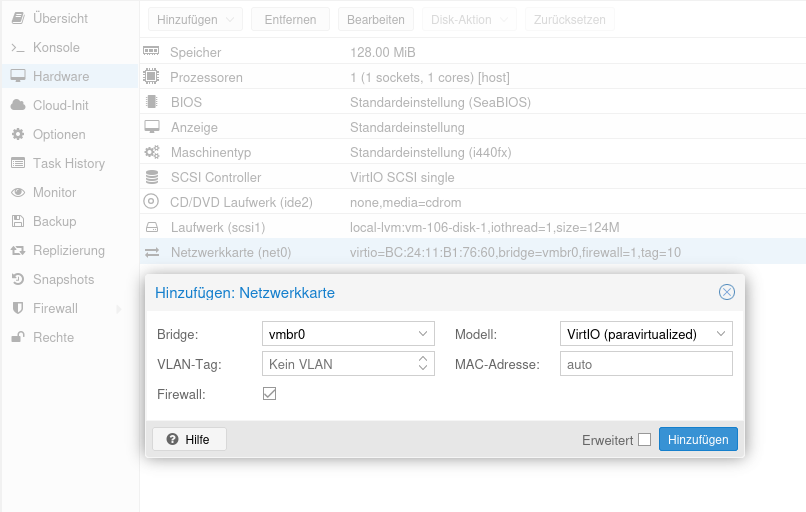Click the Firewall shield icon in sidebar
This screenshot has width=806, height=512.
[17, 308]
